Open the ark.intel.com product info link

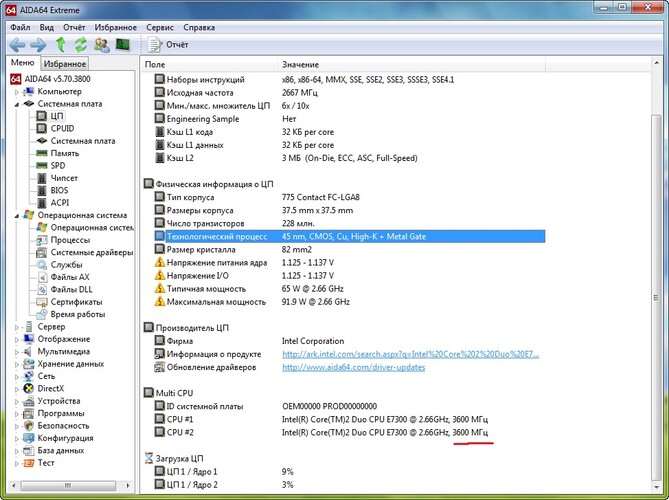coord(410,354)
